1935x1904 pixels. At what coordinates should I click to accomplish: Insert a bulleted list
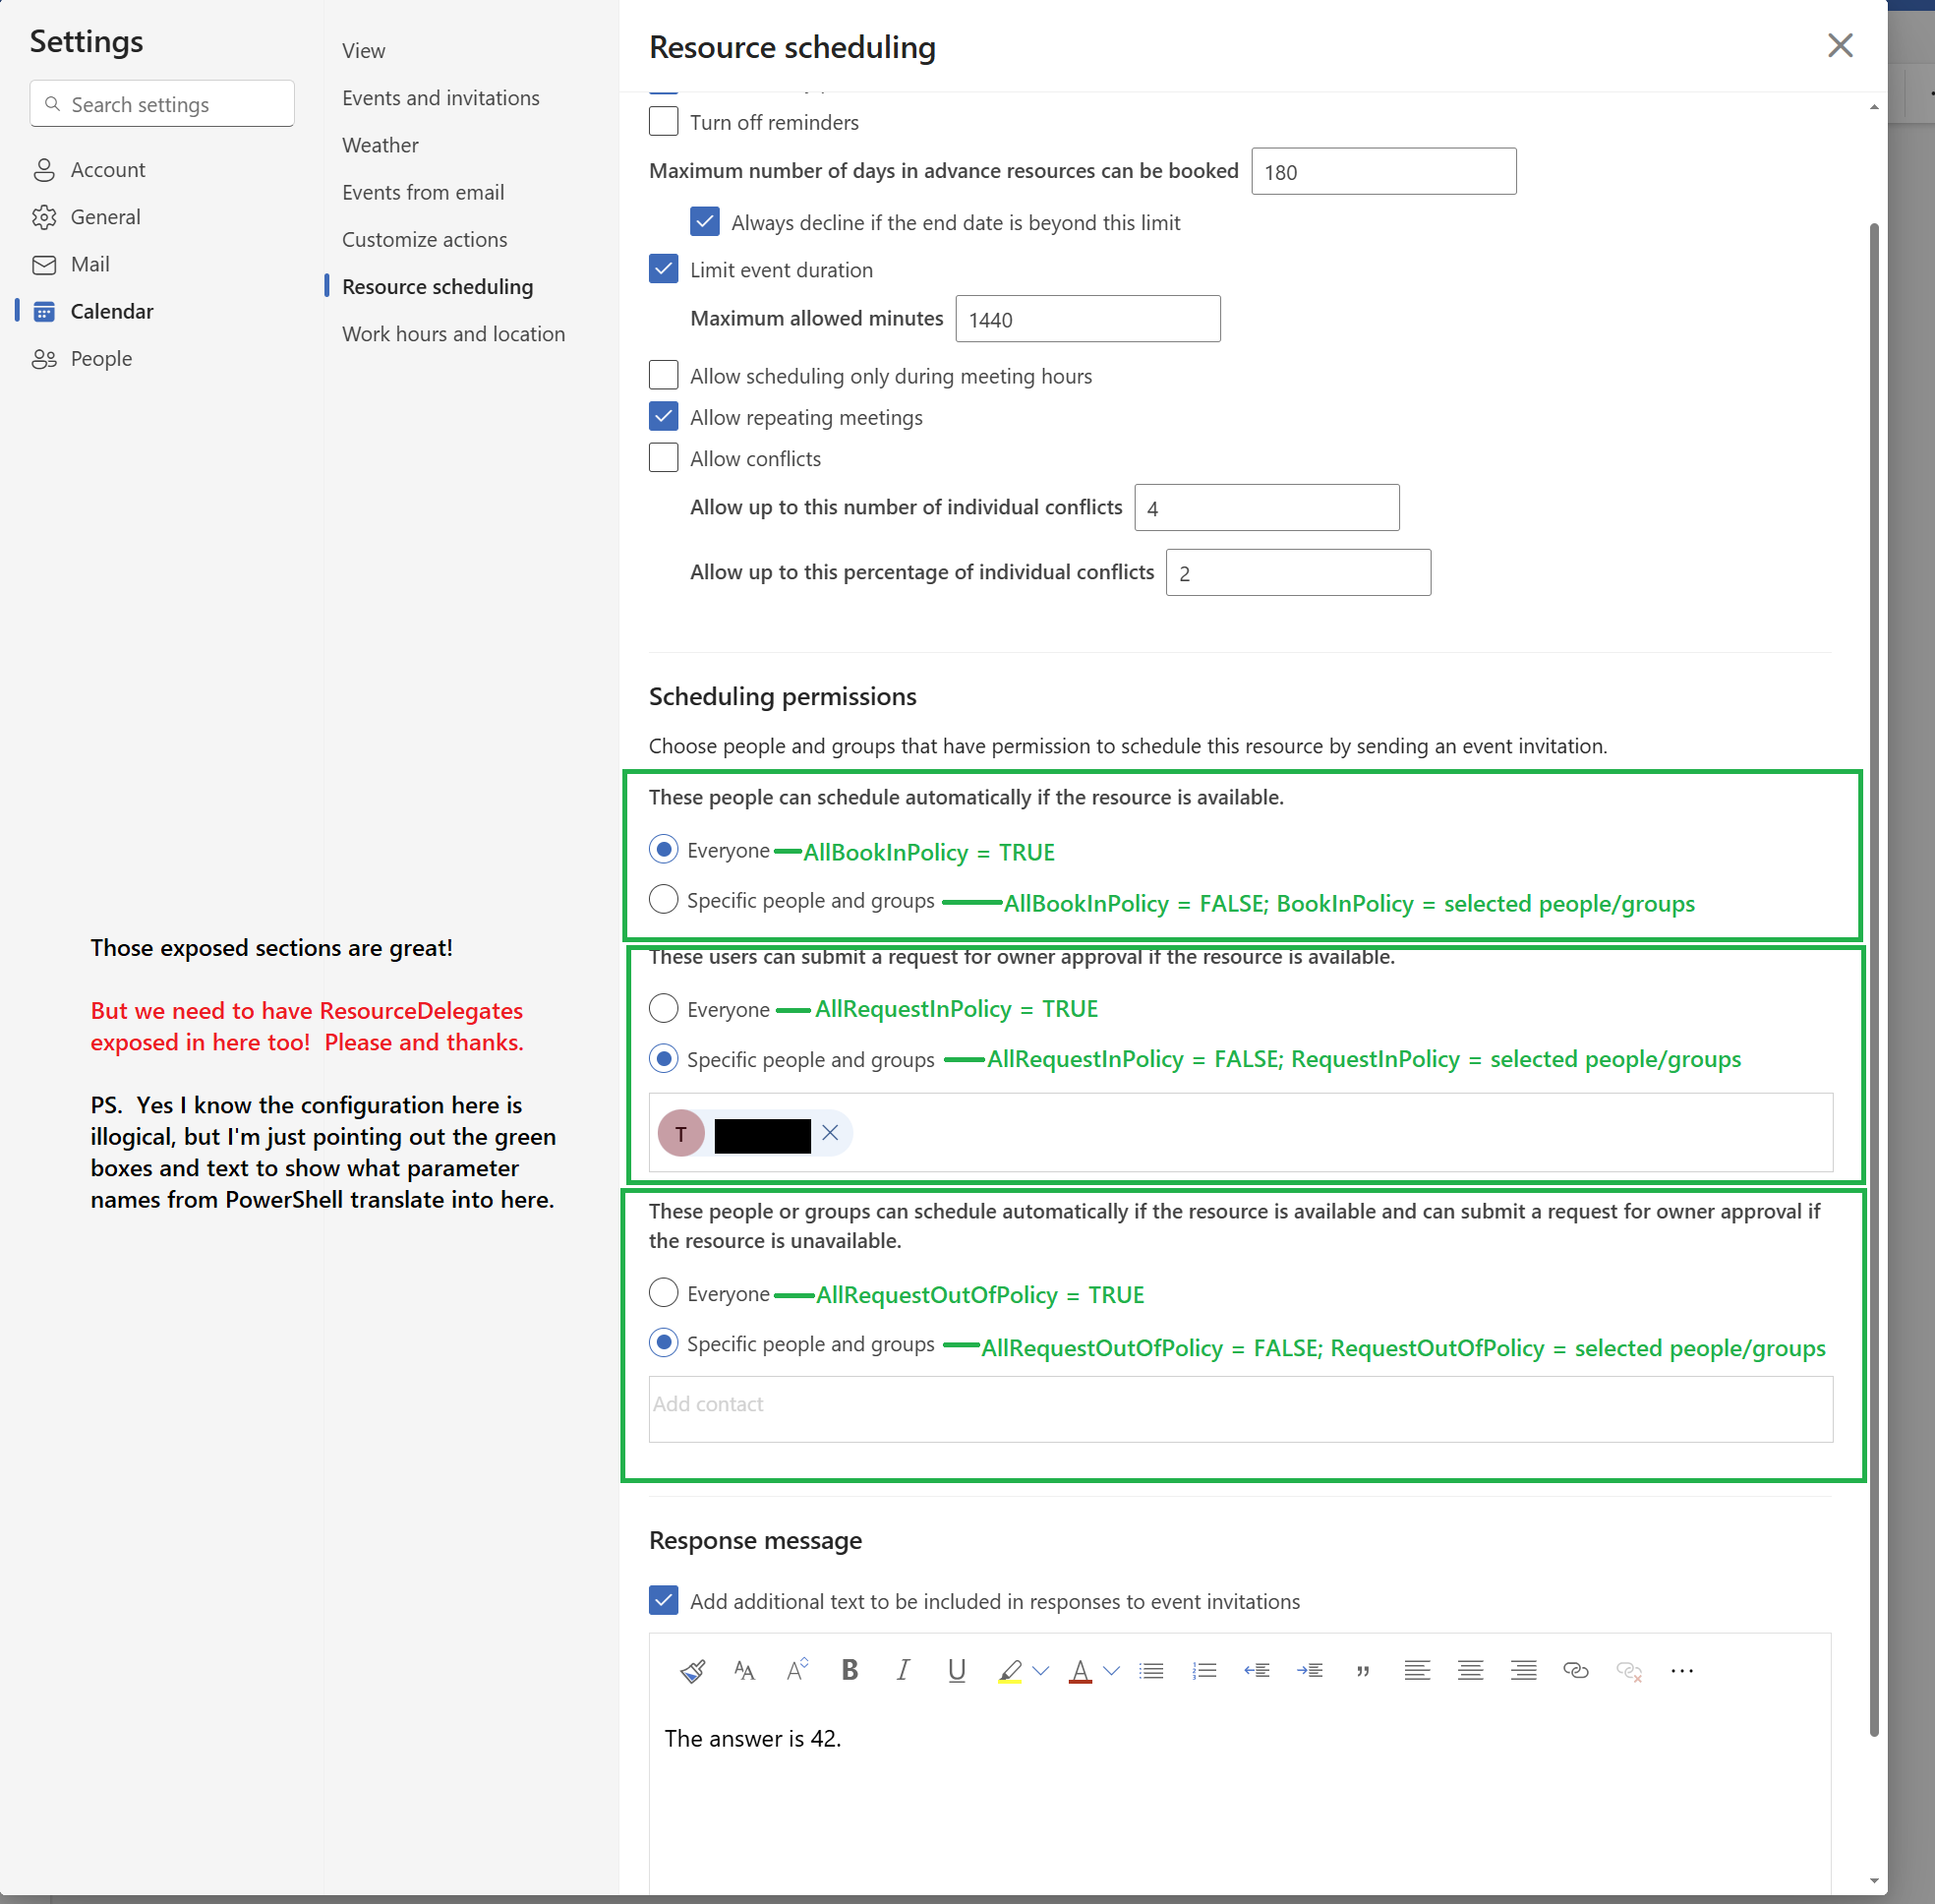pos(1152,1670)
